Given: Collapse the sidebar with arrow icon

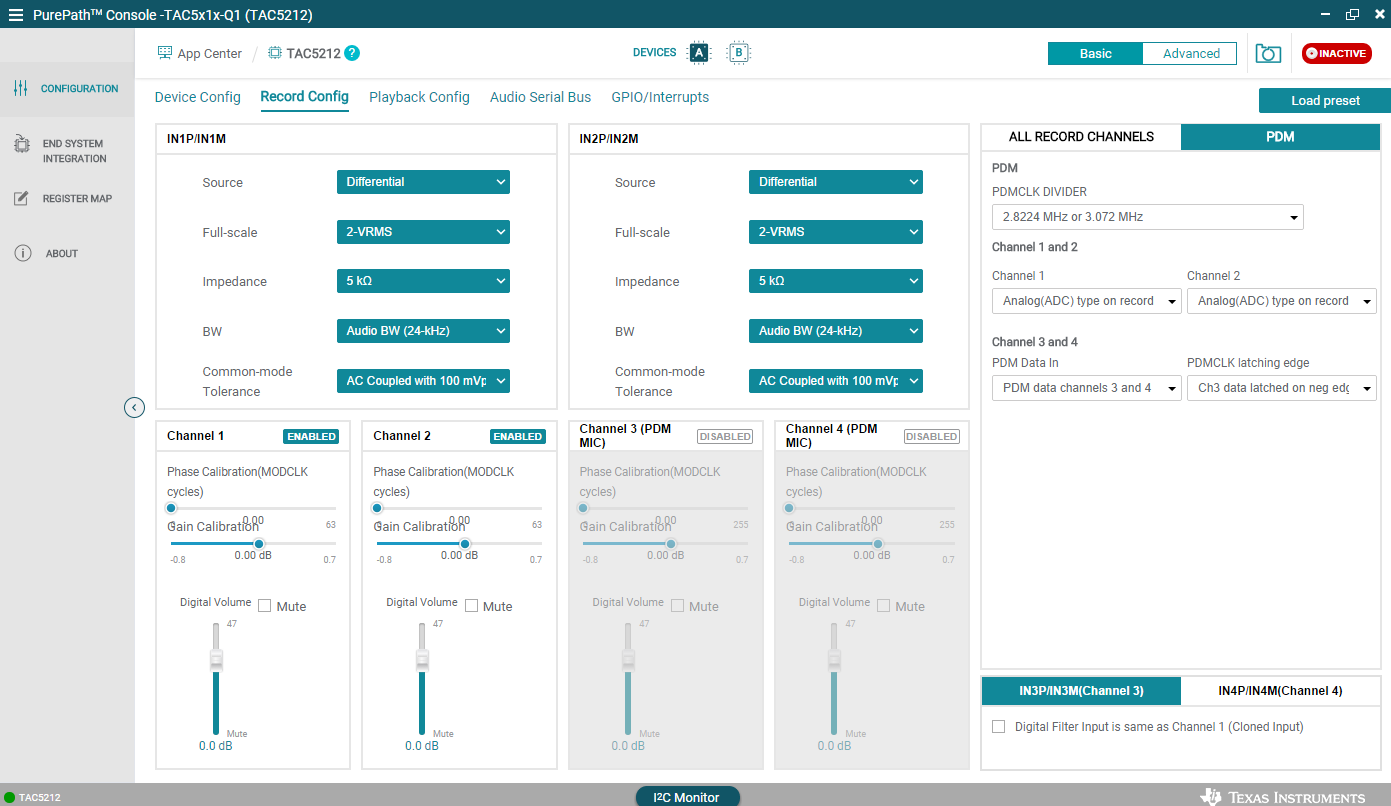Looking at the screenshot, I should (x=135, y=407).
